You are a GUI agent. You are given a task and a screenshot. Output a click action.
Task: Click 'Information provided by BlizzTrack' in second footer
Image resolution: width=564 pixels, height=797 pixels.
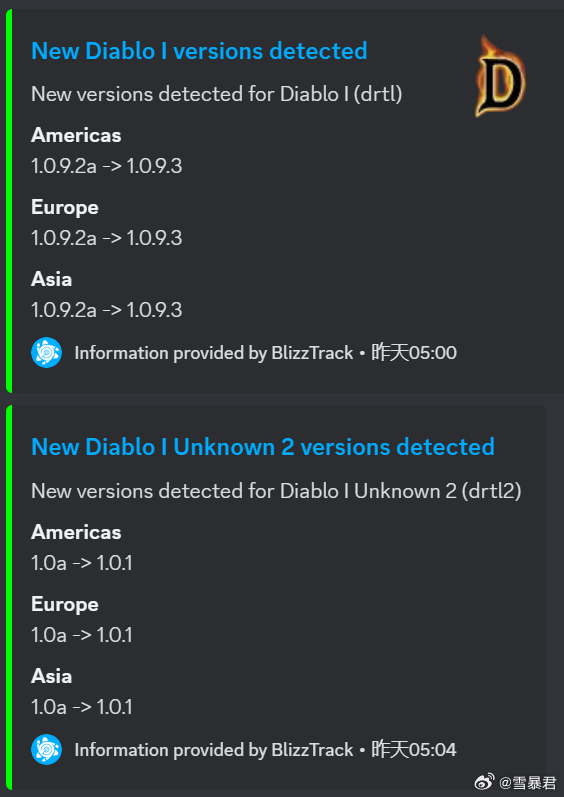tap(214, 750)
